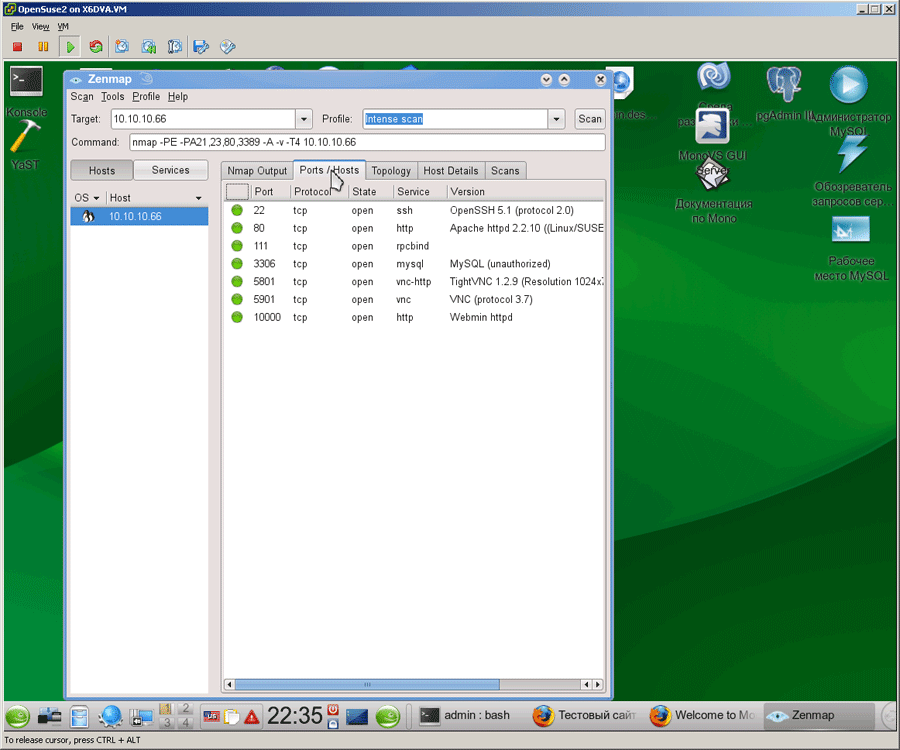Switch to virtual desktop 4
The image size is (900, 750).
185,722
